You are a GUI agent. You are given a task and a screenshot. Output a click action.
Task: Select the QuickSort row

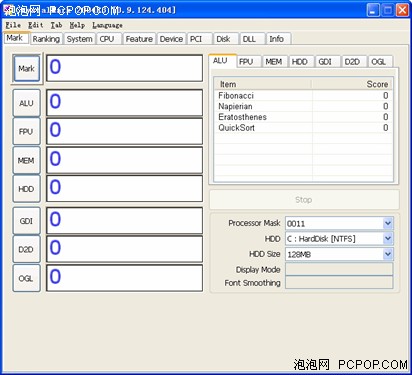(303, 128)
